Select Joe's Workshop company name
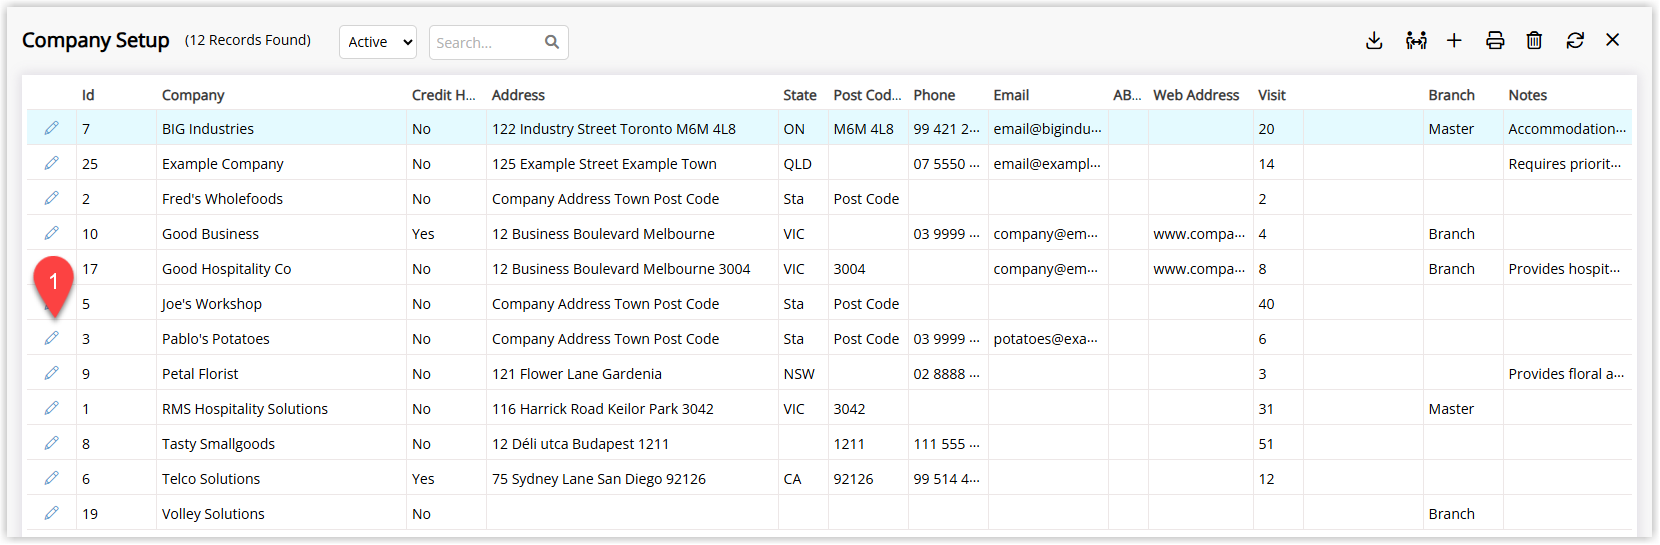The height and width of the screenshot is (545, 1660). 212,304
